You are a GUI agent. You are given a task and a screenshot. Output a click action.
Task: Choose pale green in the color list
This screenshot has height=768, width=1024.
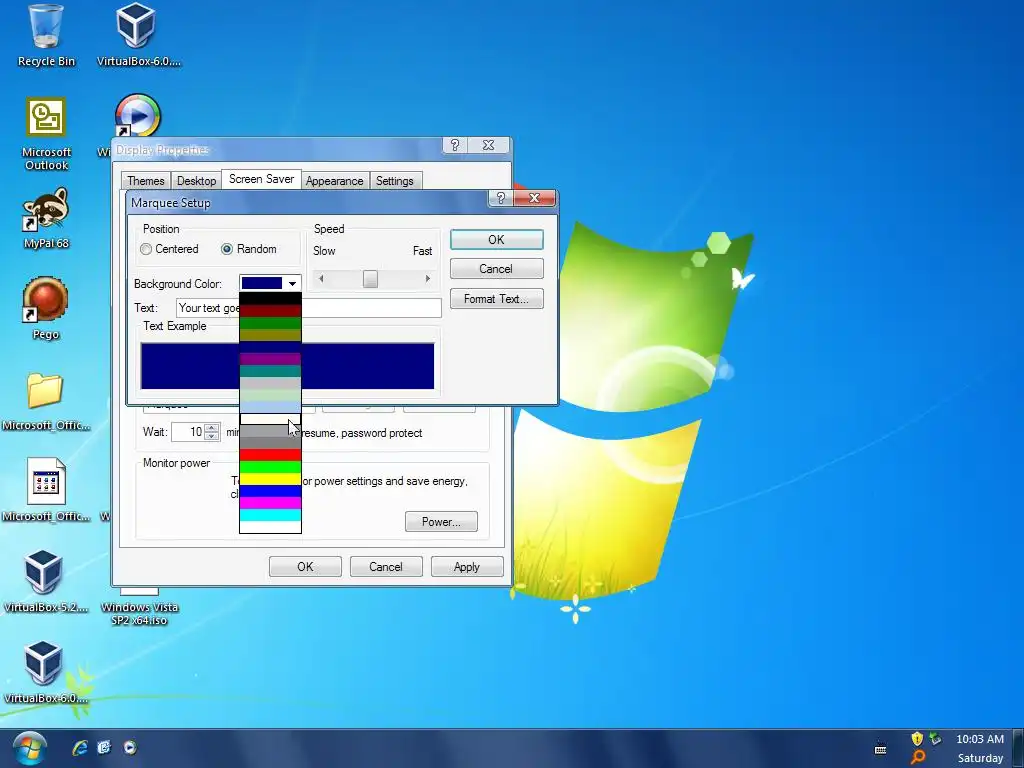point(270,395)
